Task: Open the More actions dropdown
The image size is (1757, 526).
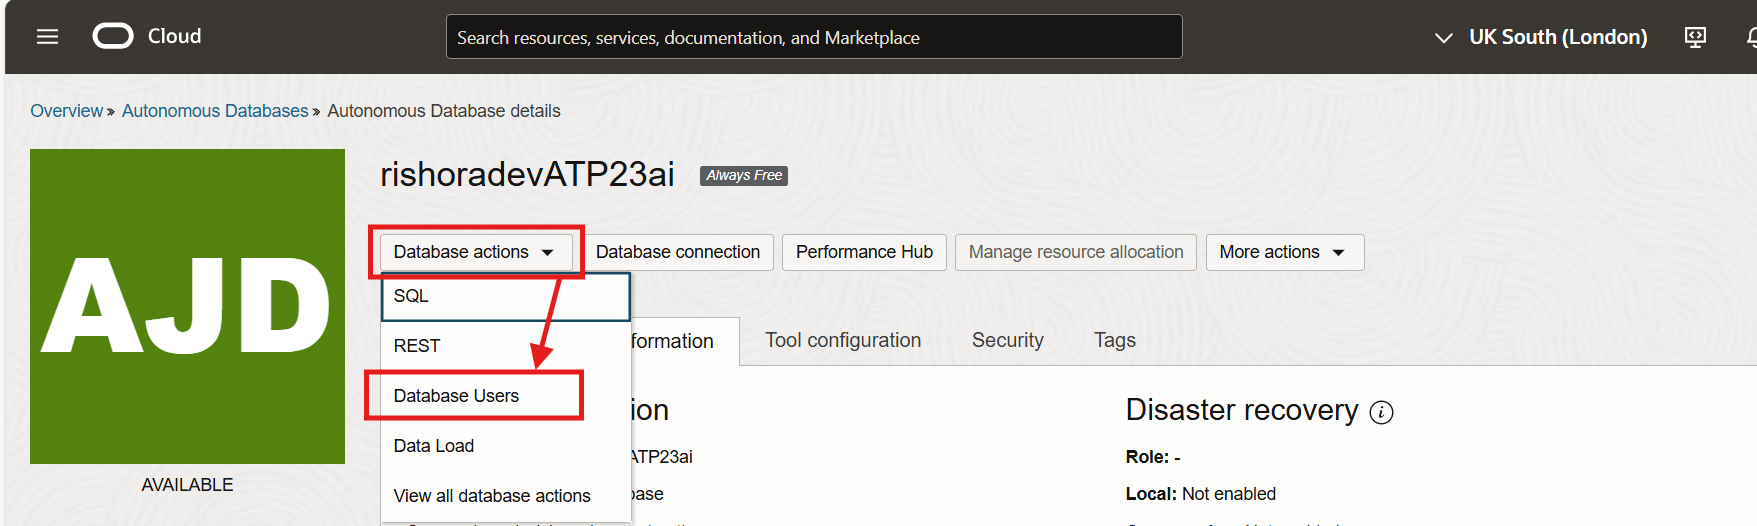Action: (1283, 252)
